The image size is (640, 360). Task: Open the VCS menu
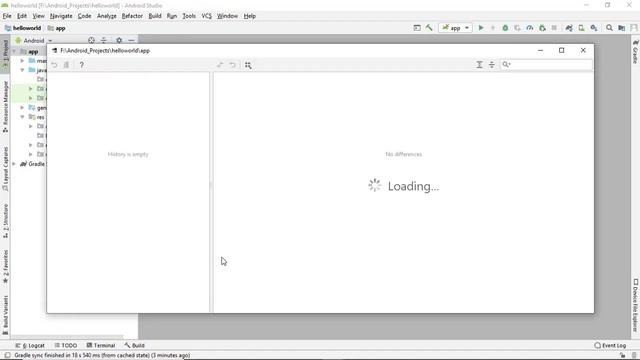coord(207,16)
